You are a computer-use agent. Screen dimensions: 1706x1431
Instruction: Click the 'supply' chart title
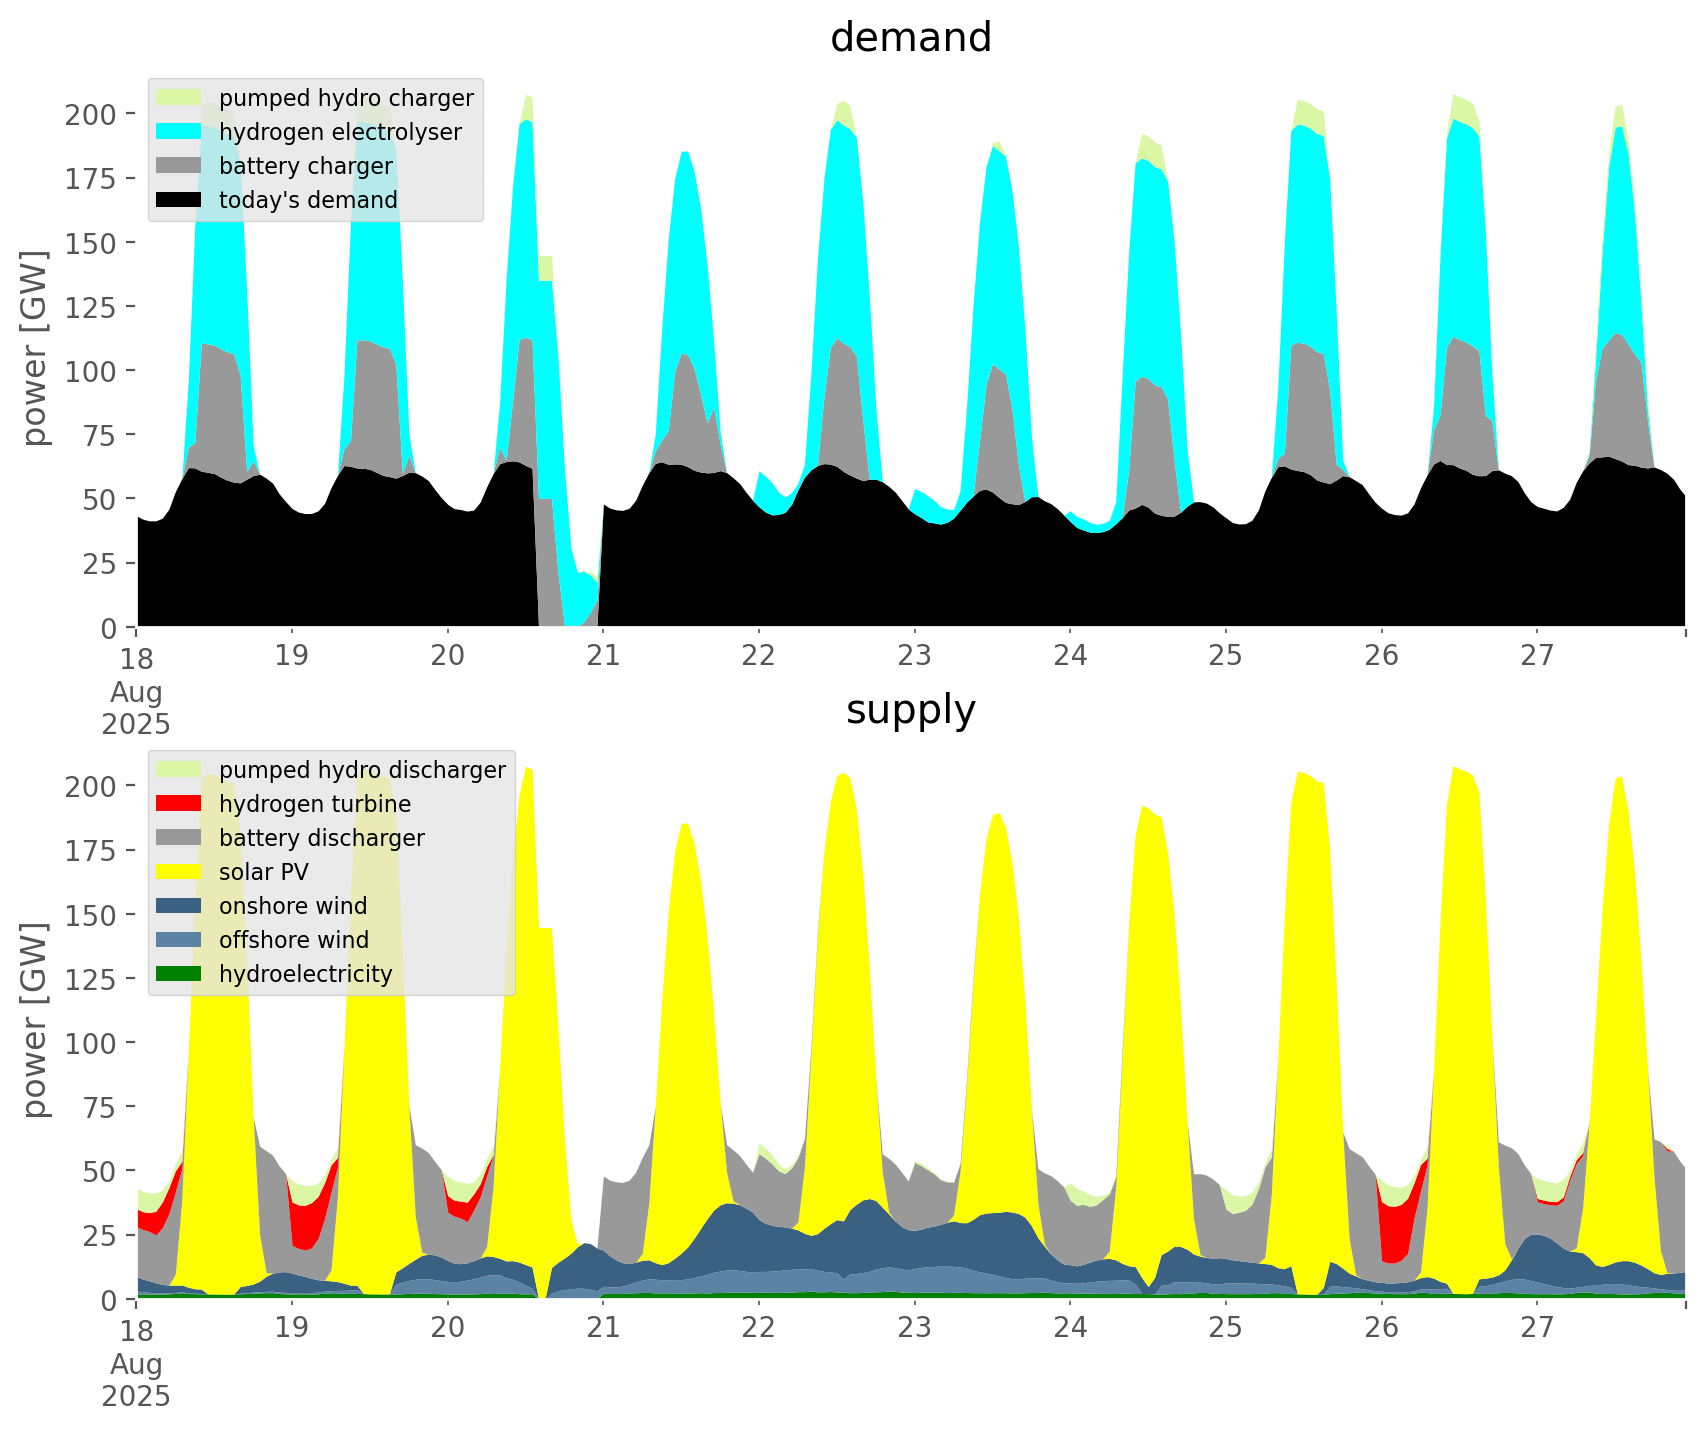(x=910, y=710)
